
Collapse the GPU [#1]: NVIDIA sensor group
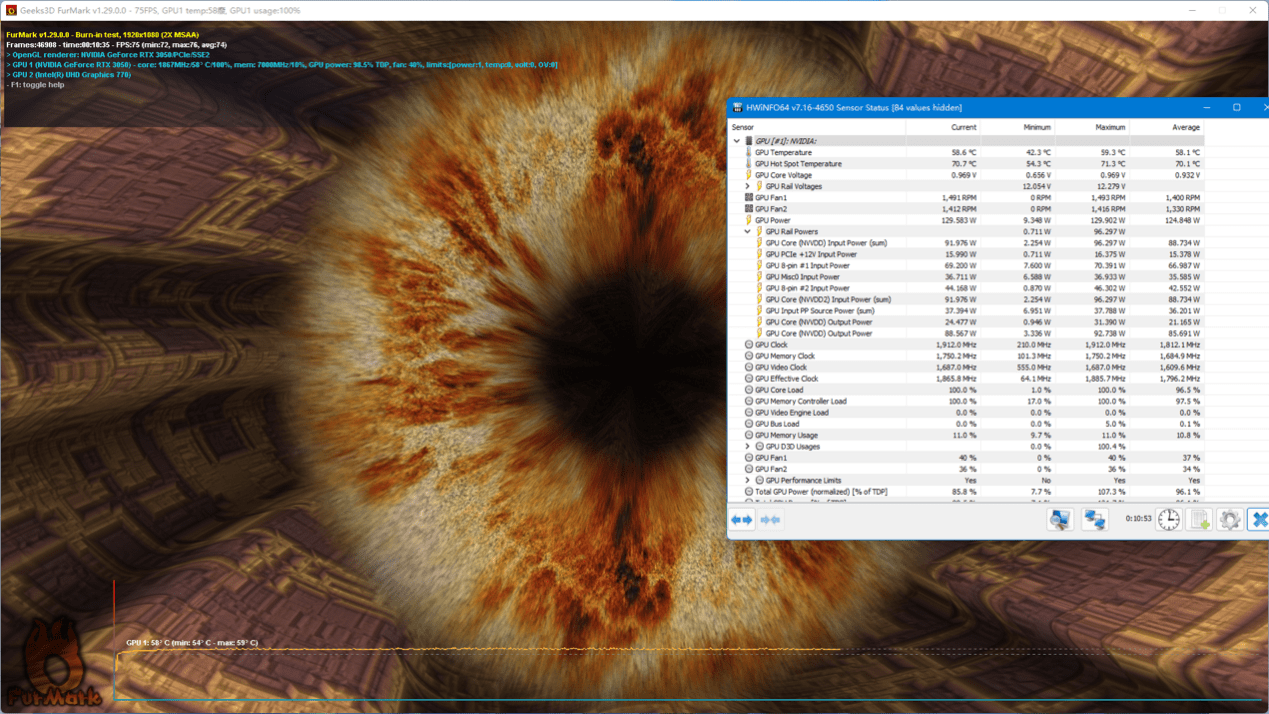[737, 141]
